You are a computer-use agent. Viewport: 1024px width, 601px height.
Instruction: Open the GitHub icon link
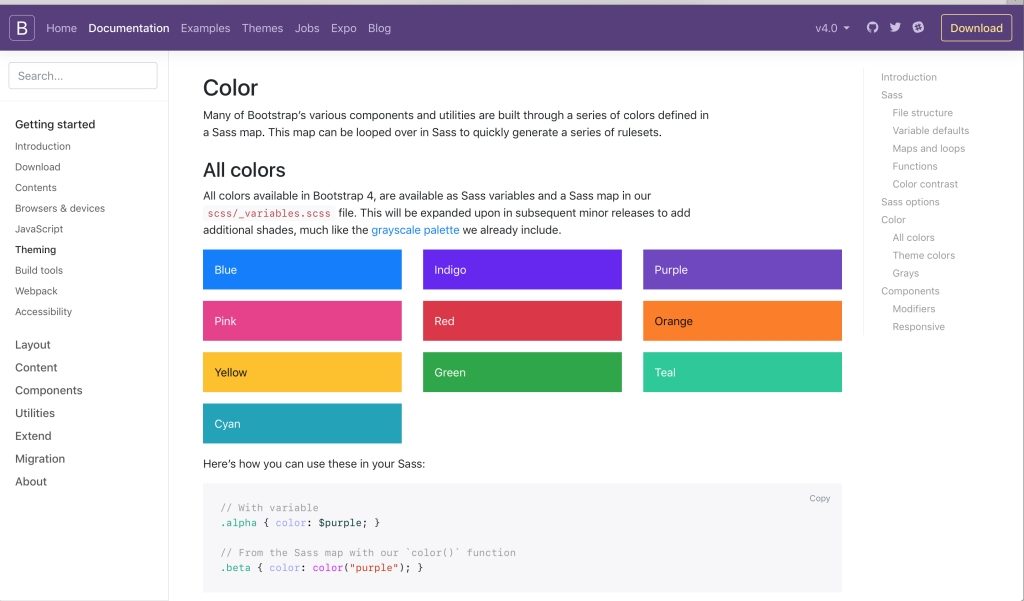point(872,27)
